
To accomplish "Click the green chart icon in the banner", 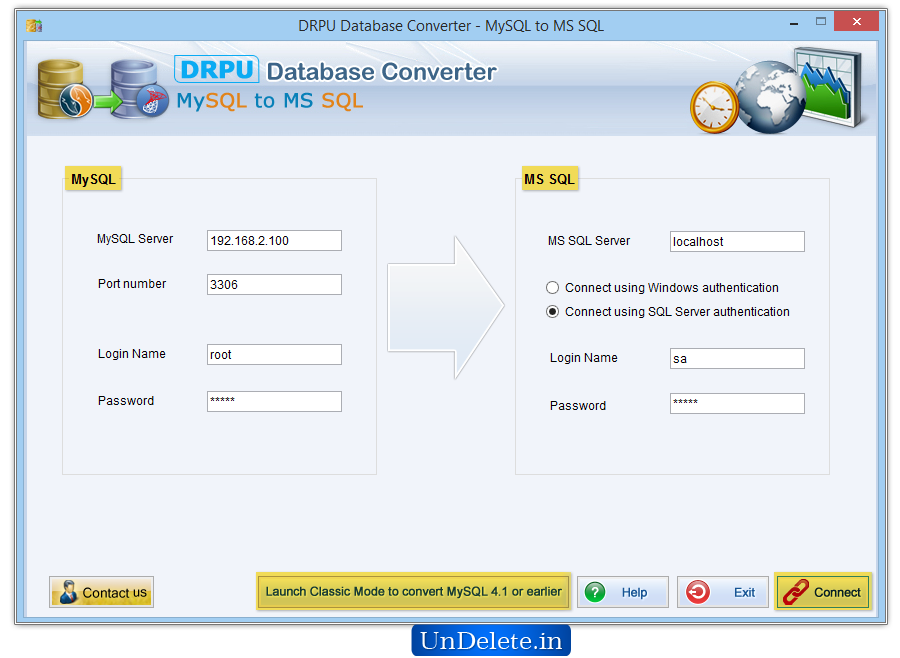I will [829, 87].
